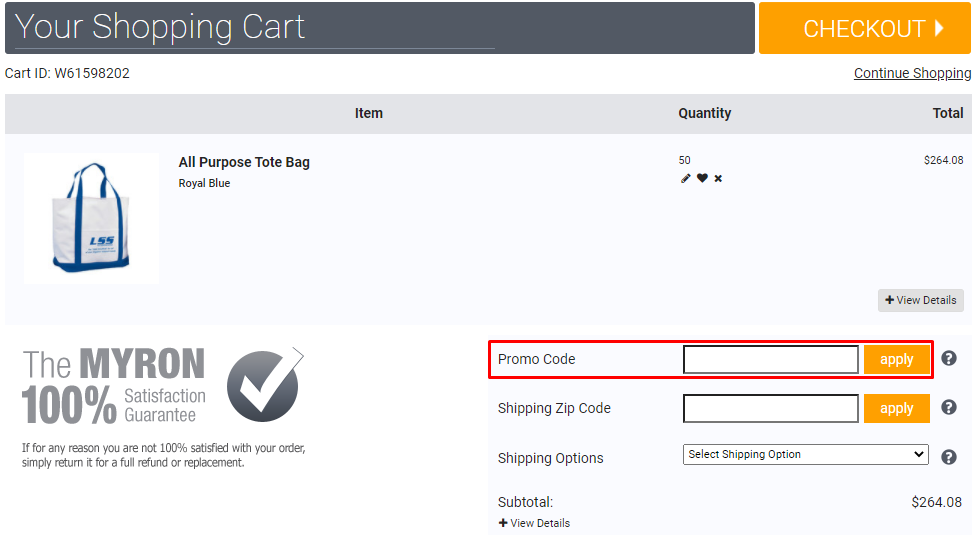Click the item total $264.08
This screenshot has width=976, height=535.
click(x=944, y=160)
